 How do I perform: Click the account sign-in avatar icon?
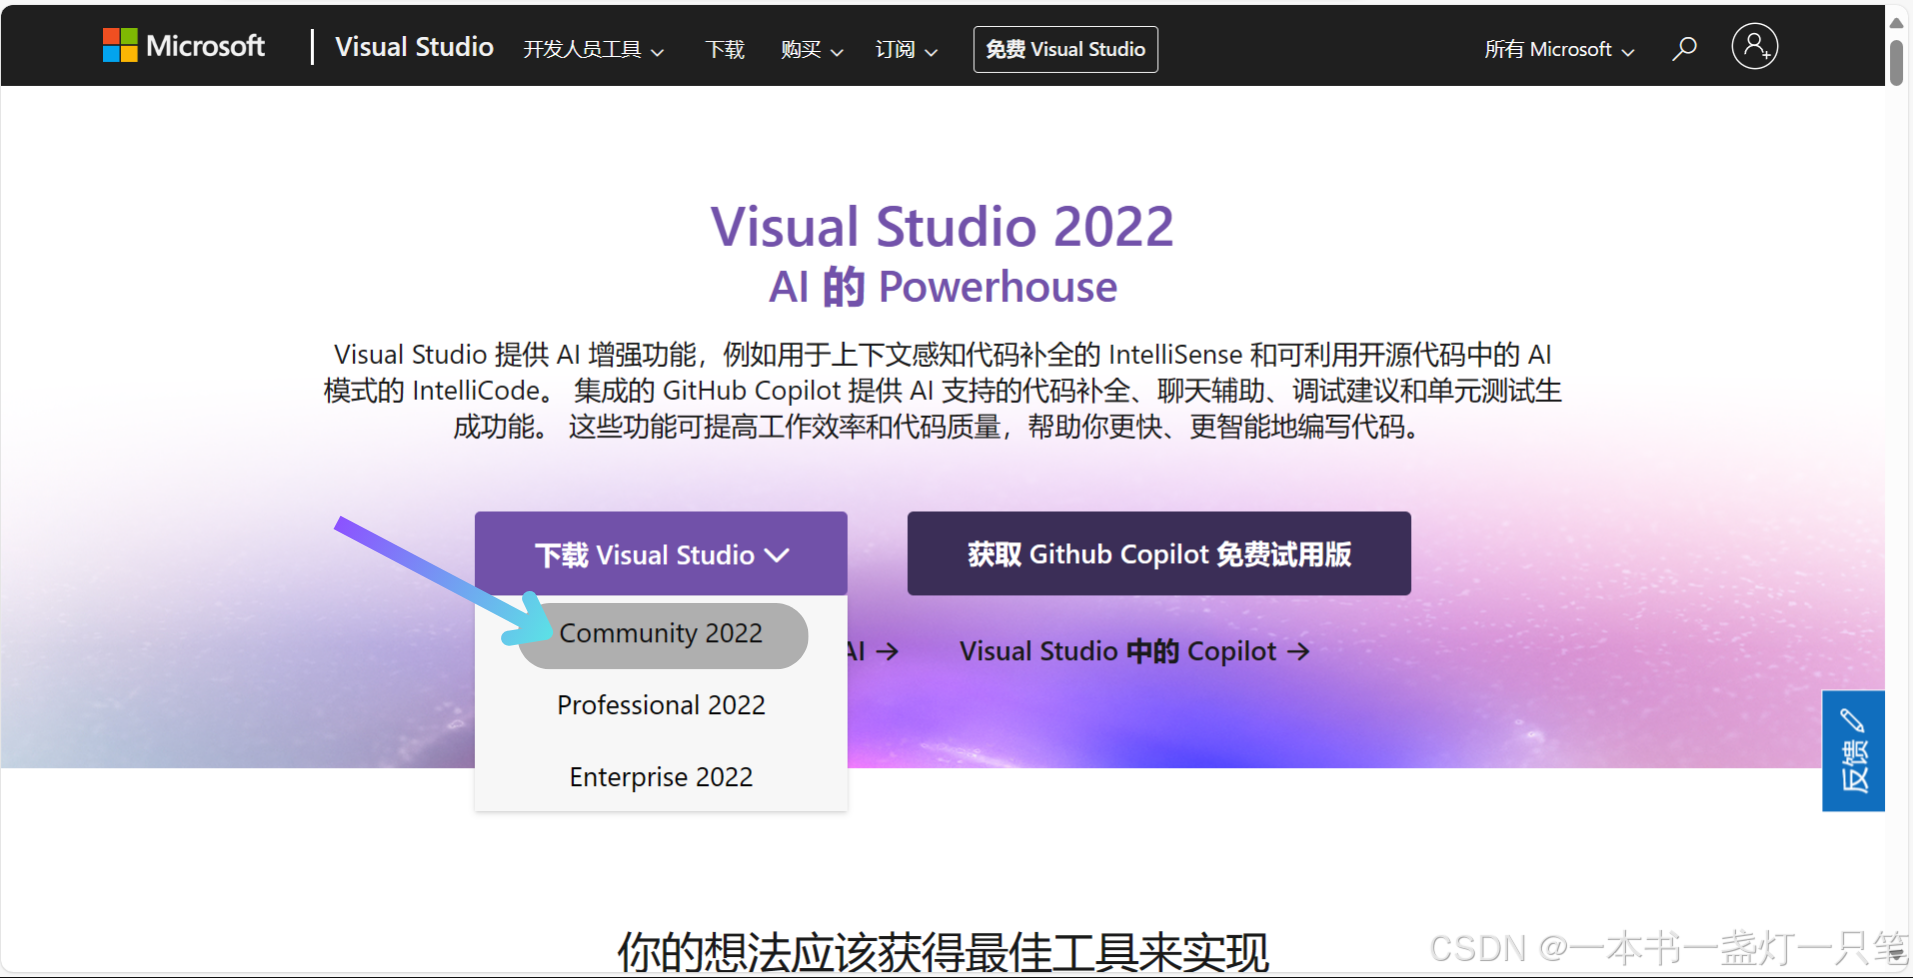[1754, 46]
